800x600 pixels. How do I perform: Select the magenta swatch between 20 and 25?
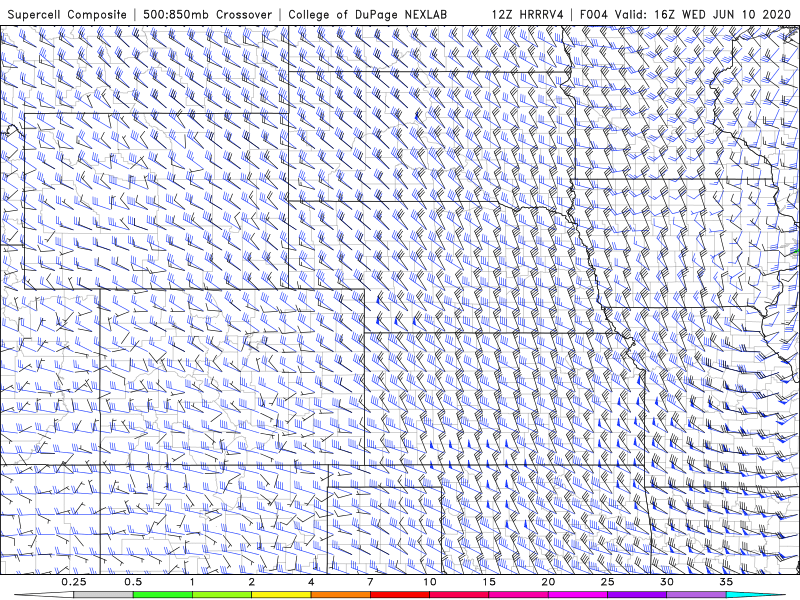click(578, 595)
